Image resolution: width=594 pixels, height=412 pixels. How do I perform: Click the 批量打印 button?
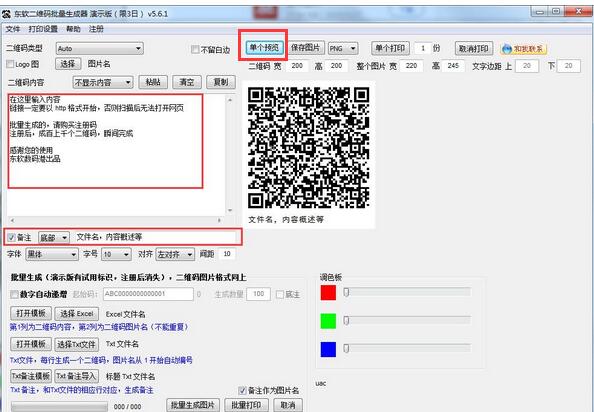246,405
